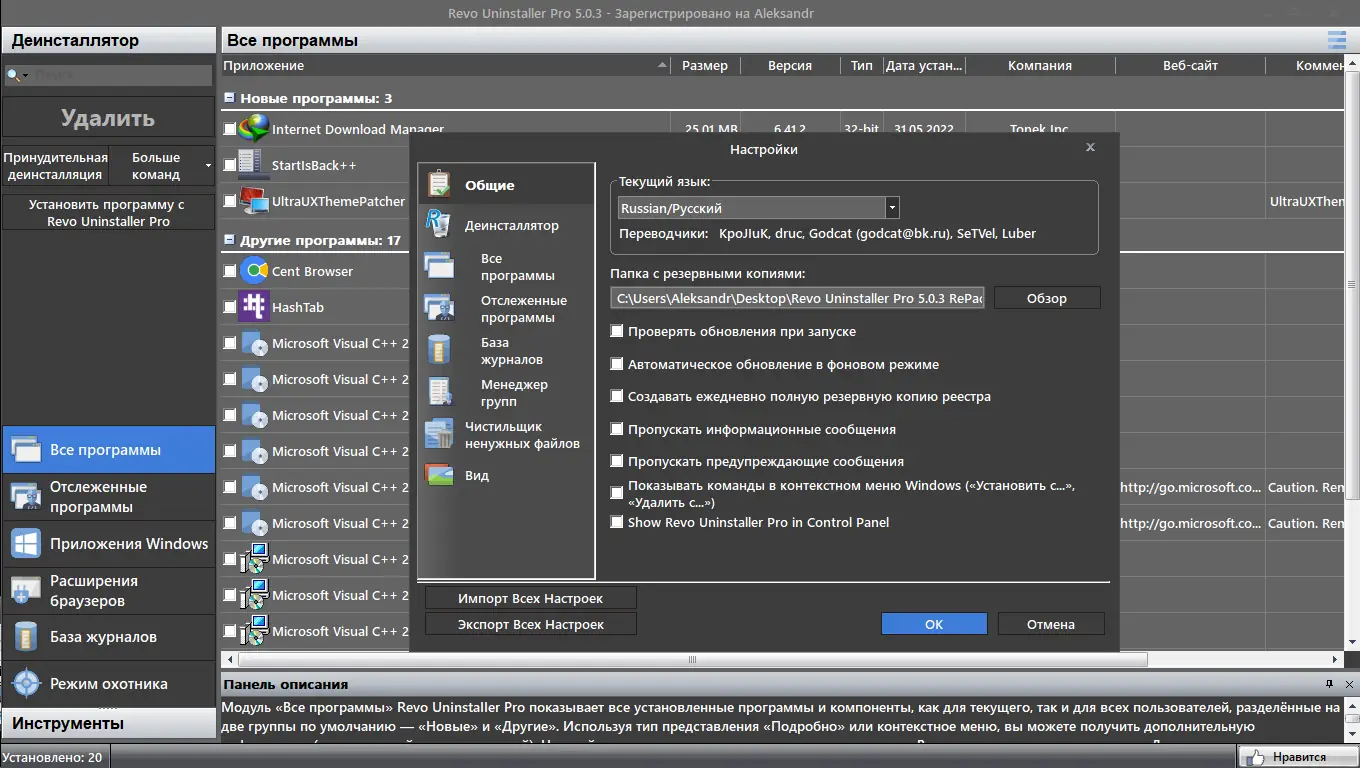Toggle Автоматическое обновление в фоновом режиме
Screen dimensions: 1360x768
tap(617, 364)
